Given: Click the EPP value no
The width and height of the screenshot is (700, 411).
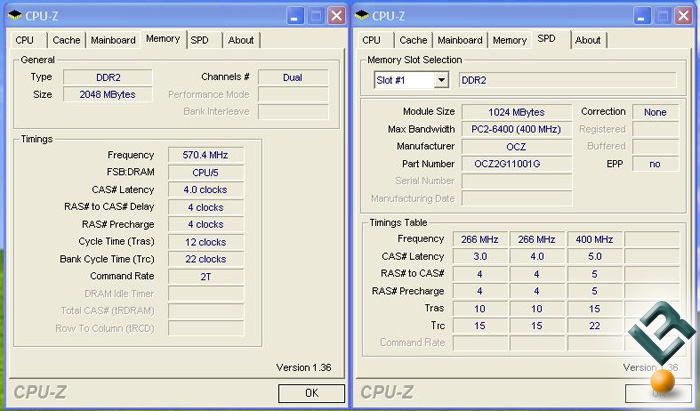Looking at the screenshot, I should tap(655, 164).
